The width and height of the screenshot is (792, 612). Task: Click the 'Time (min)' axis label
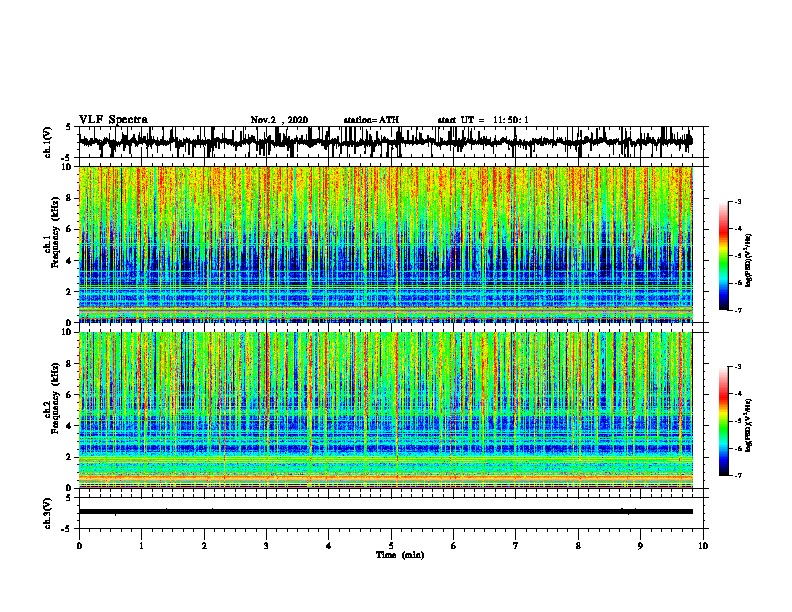400,555
